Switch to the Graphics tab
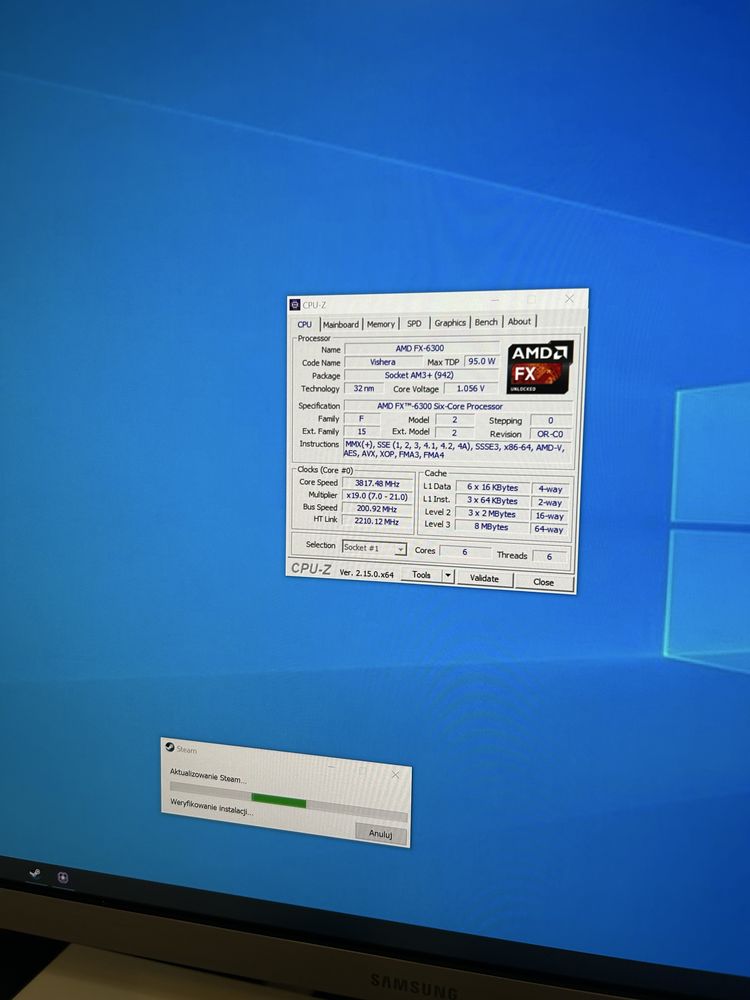750x1000 pixels. tap(450, 323)
